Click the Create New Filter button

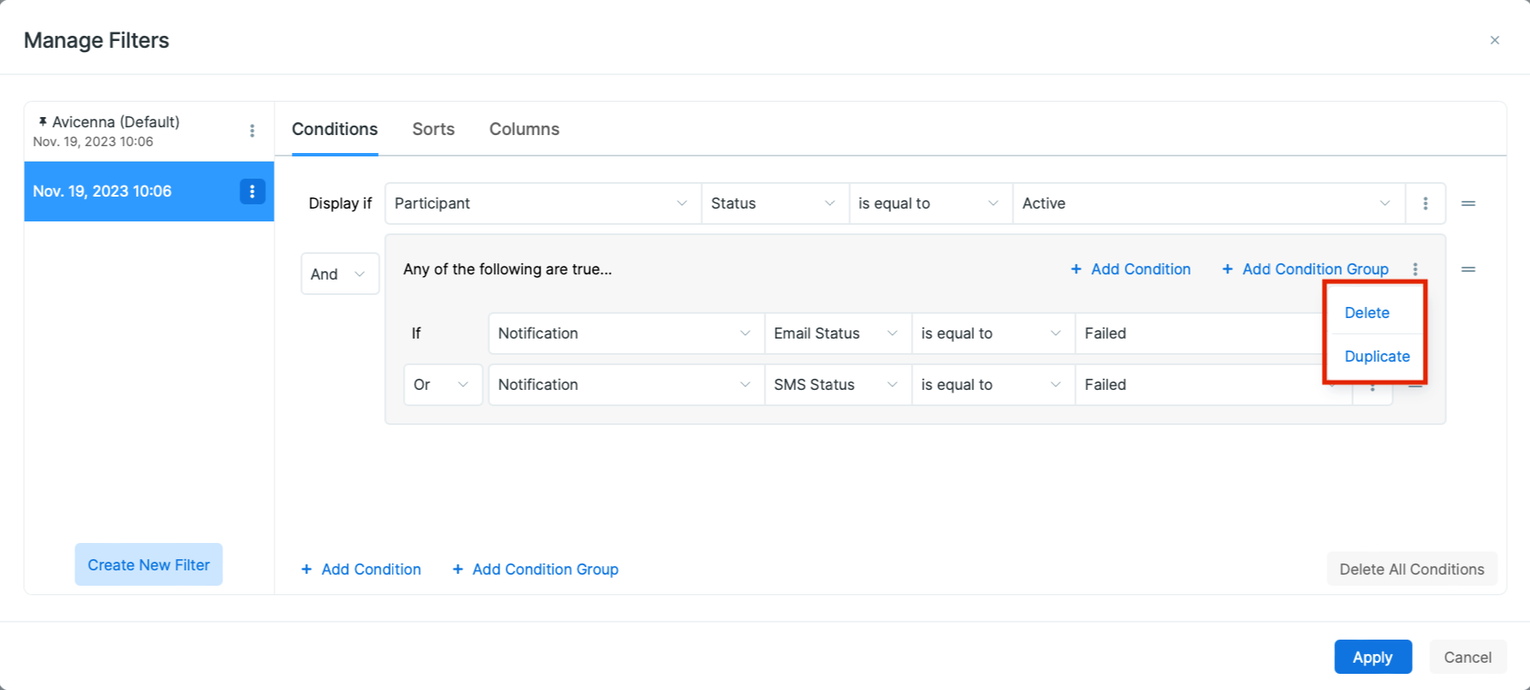click(148, 564)
